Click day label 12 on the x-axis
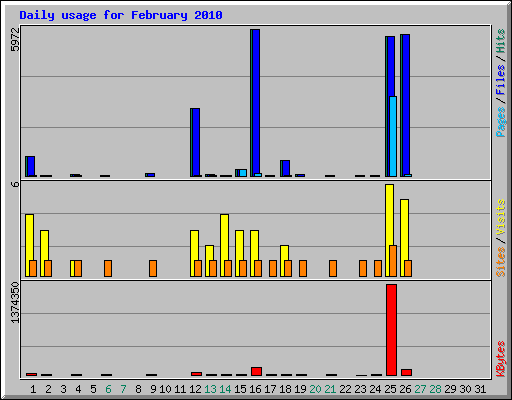Image resolution: width=512 pixels, height=400 pixels. [x=195, y=389]
